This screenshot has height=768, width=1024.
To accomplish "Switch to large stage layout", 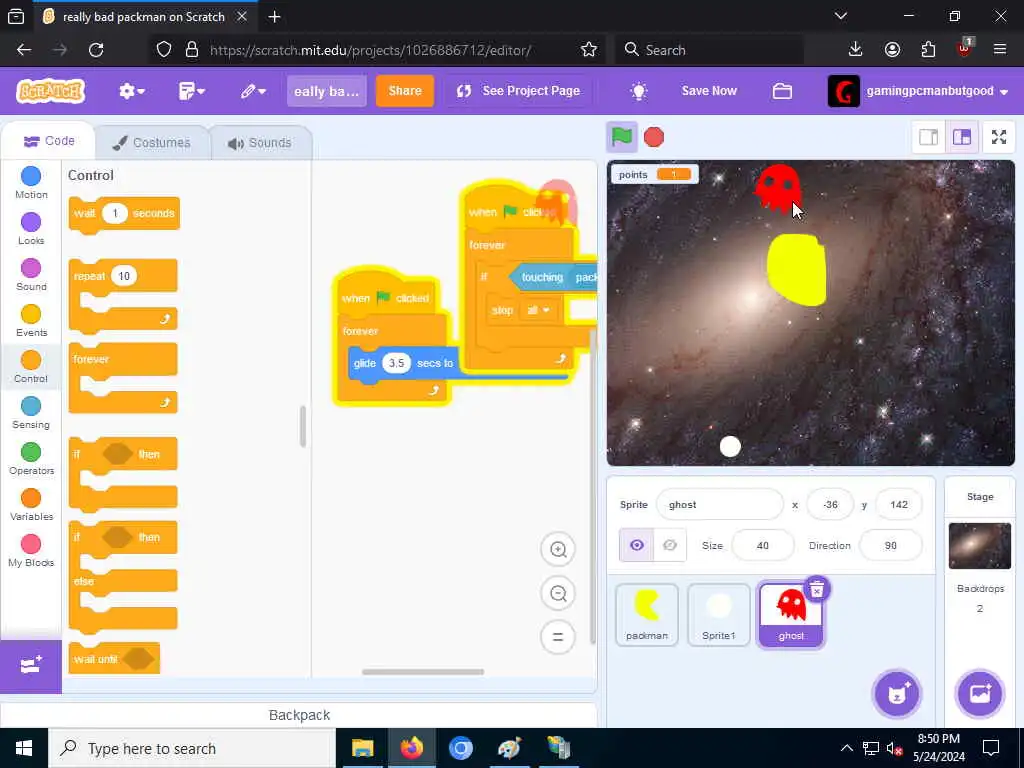I will click(x=962, y=137).
